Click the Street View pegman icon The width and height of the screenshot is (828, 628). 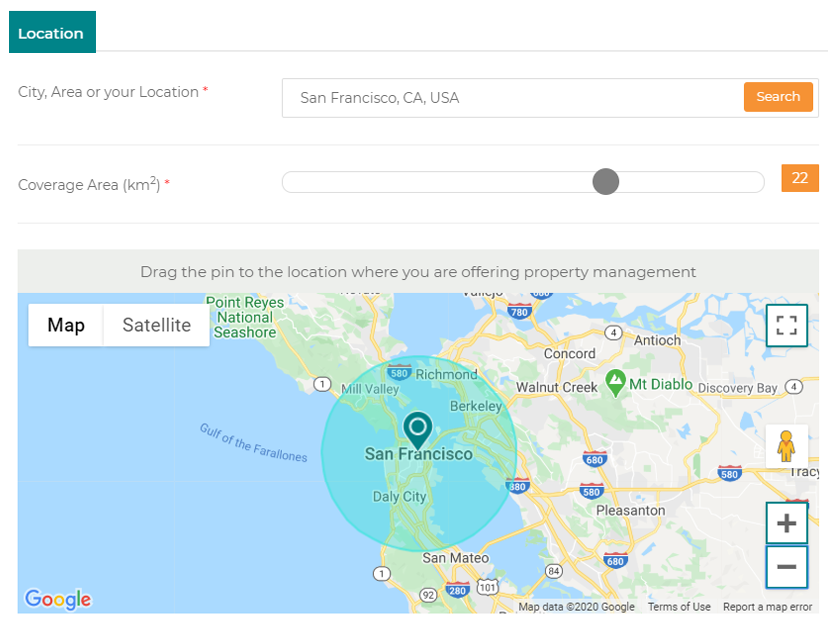[786, 446]
